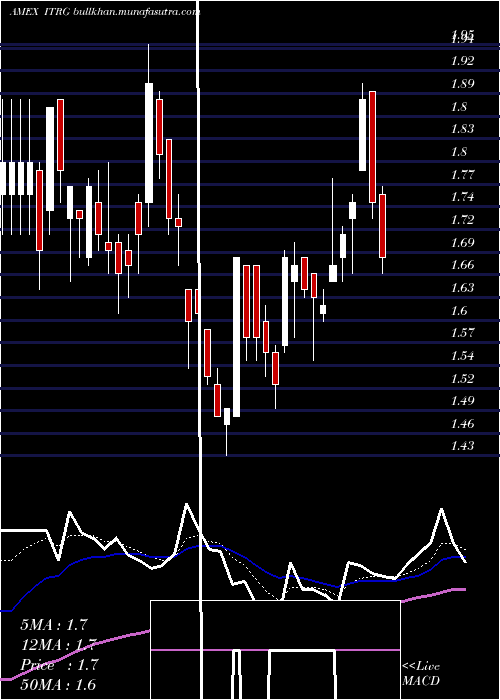Select the 1.69 price axis label
The image size is (500, 700).
(462, 243)
